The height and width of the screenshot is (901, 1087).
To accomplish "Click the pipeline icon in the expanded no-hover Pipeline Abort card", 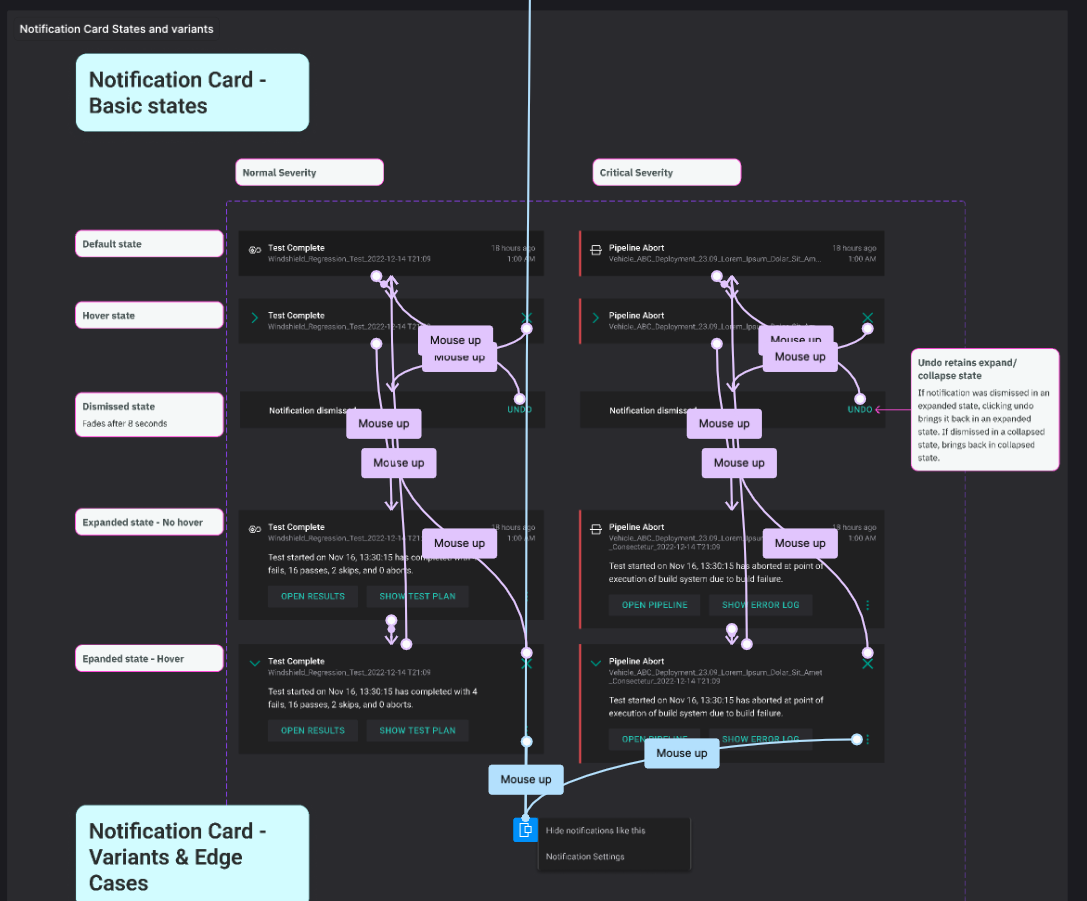I will coord(596,529).
